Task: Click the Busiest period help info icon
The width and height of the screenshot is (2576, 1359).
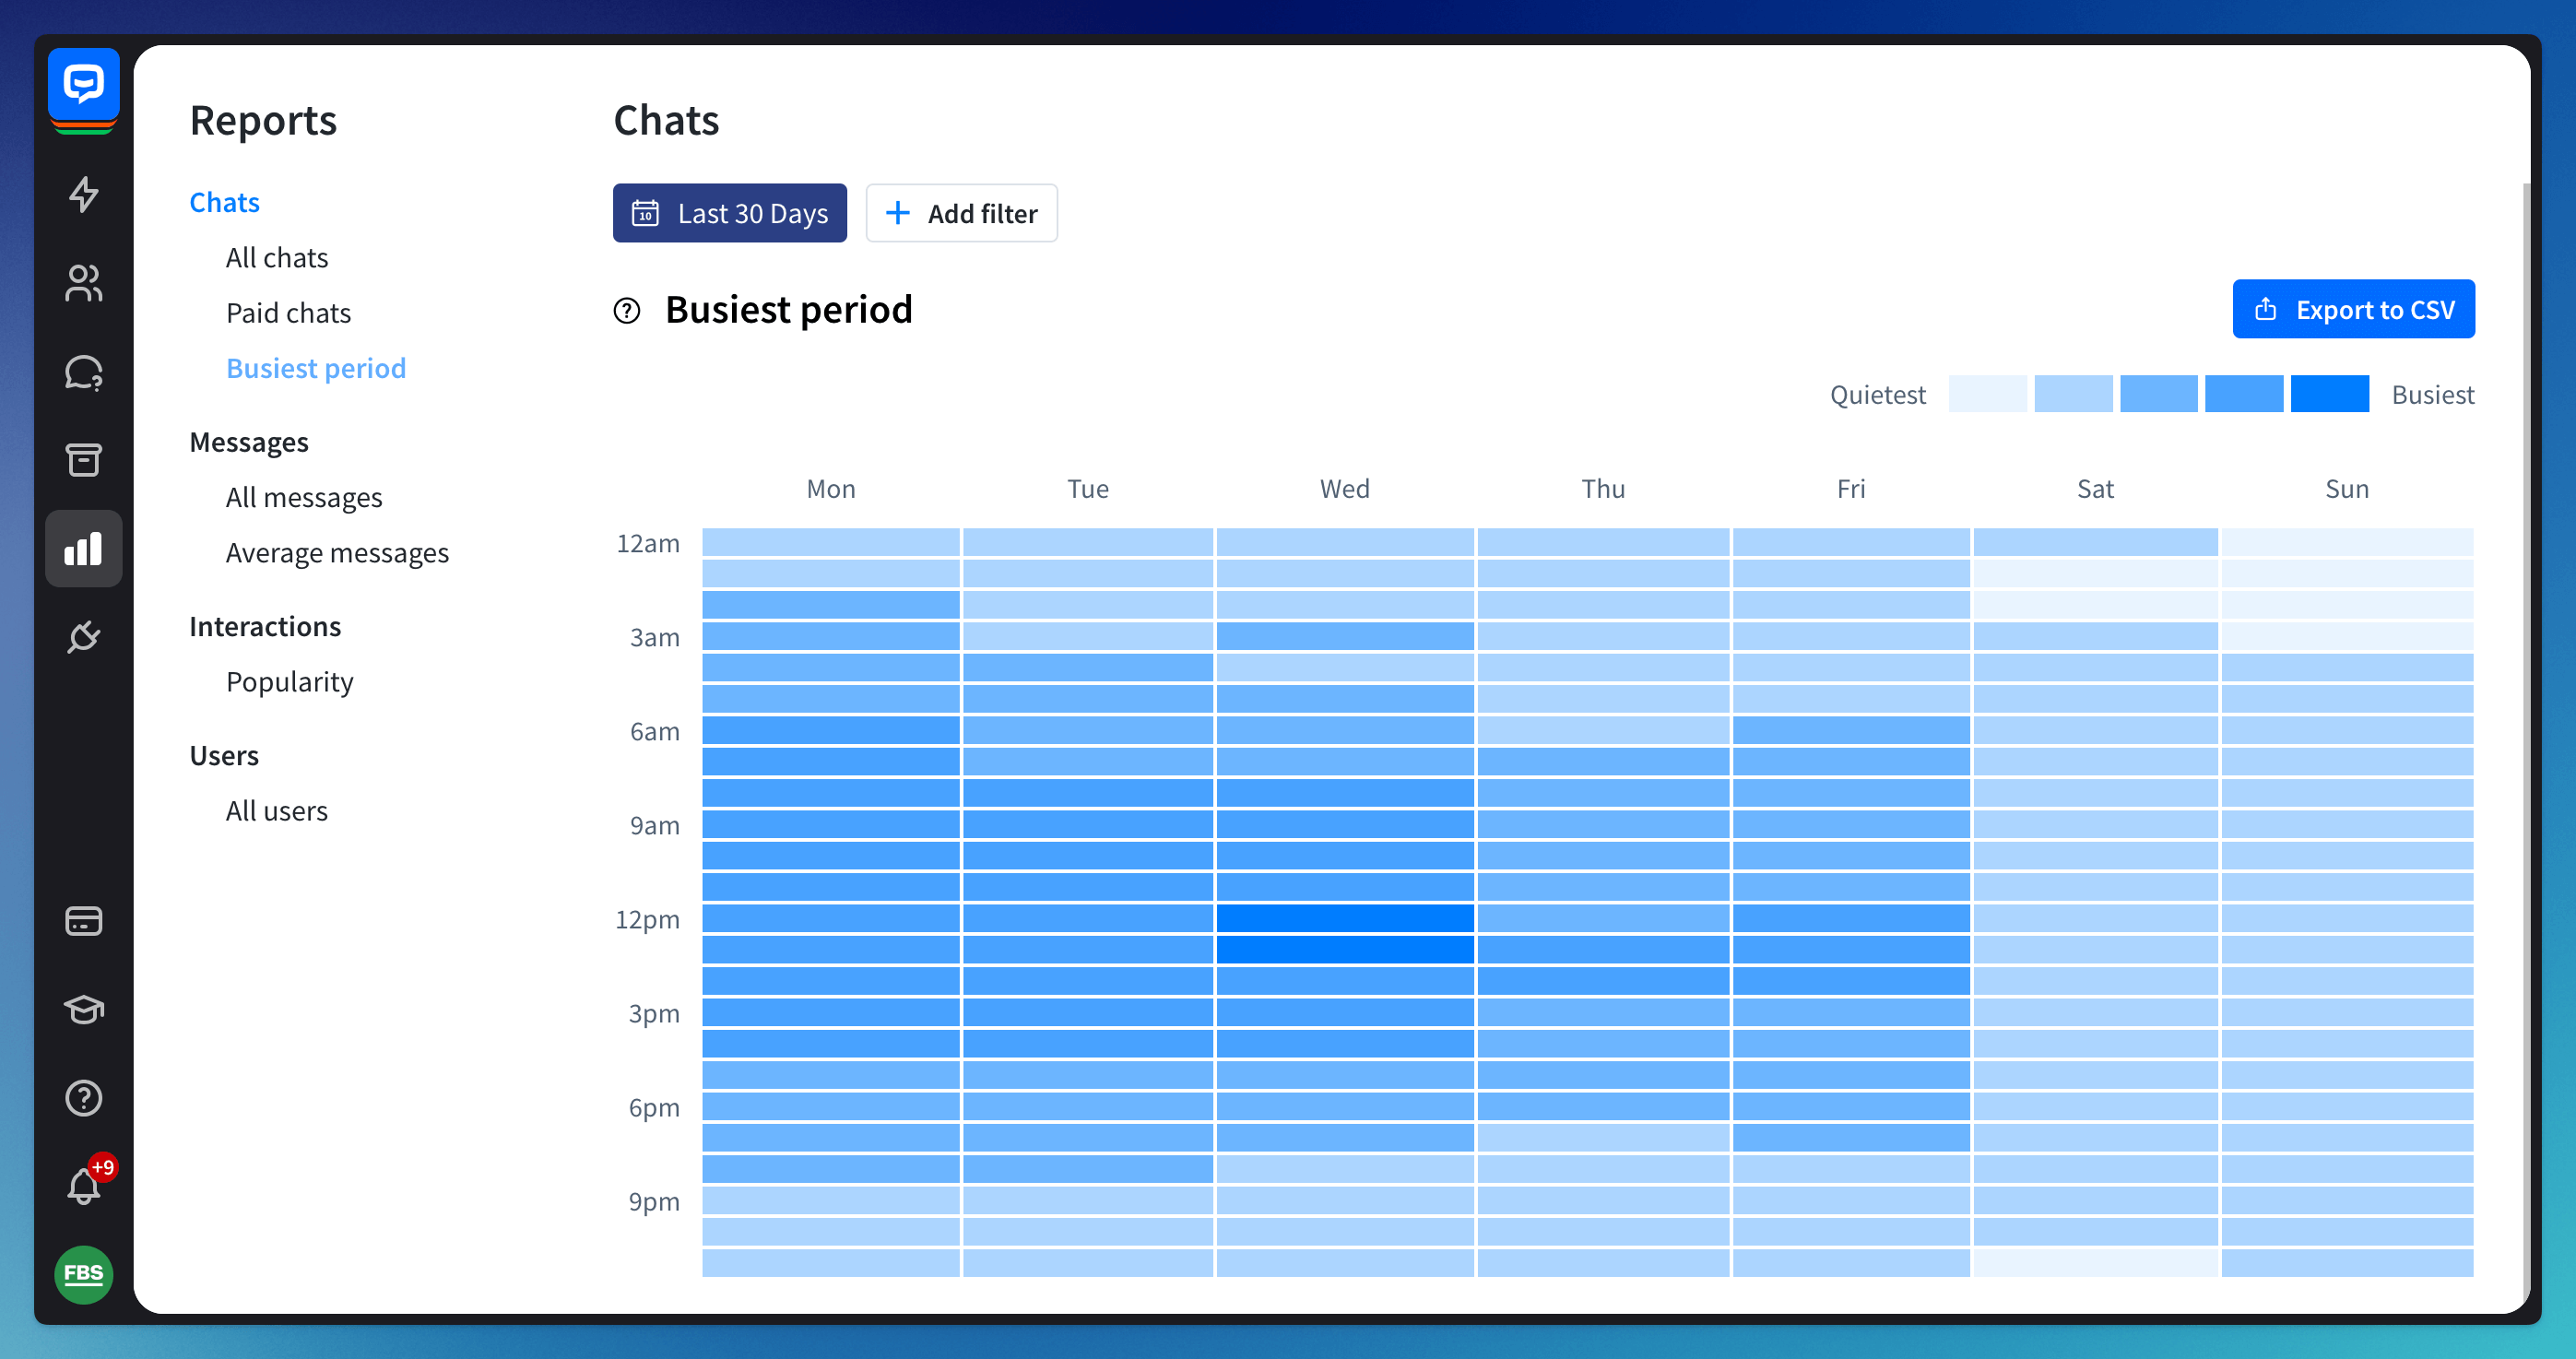Action: (x=627, y=311)
